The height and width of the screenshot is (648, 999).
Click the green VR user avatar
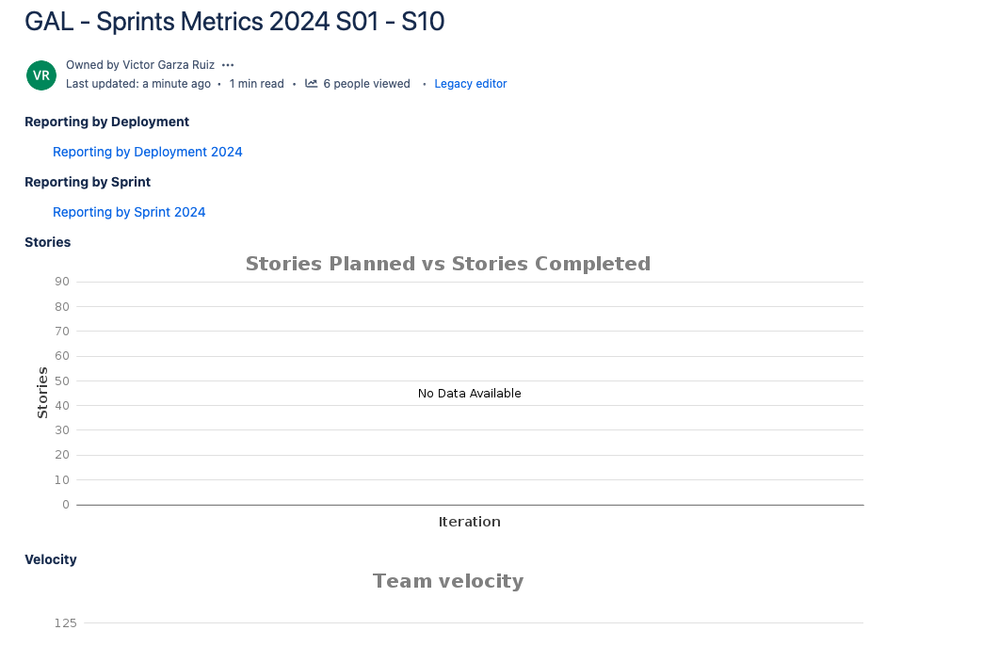pos(41,75)
